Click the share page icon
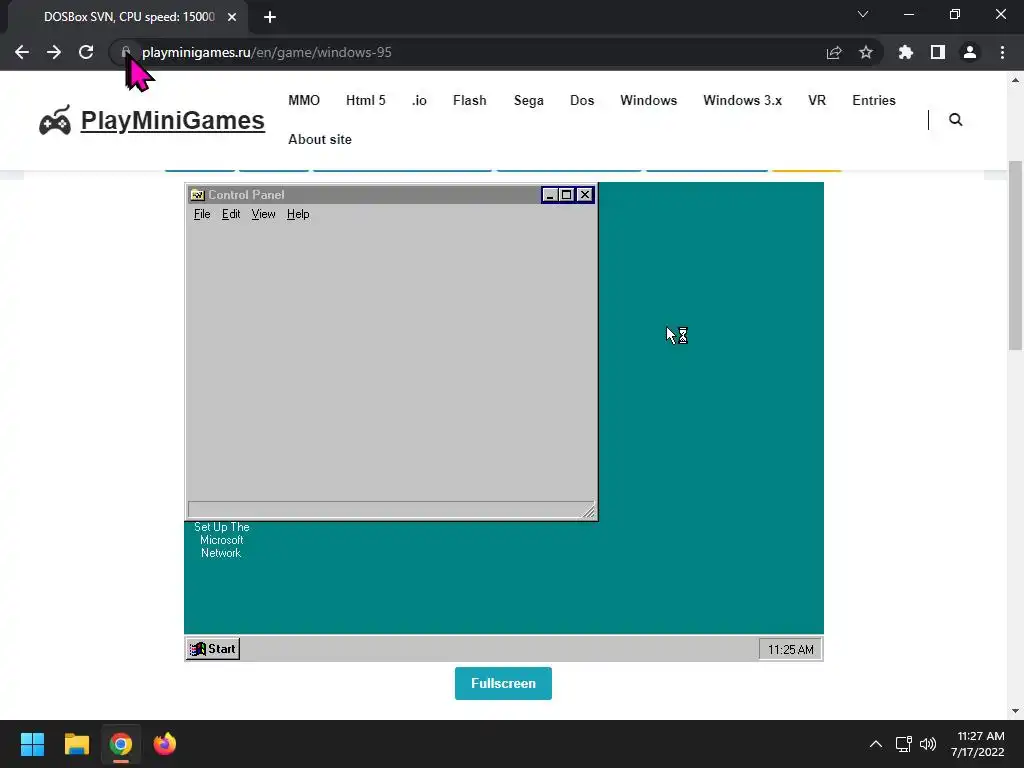 (834, 52)
